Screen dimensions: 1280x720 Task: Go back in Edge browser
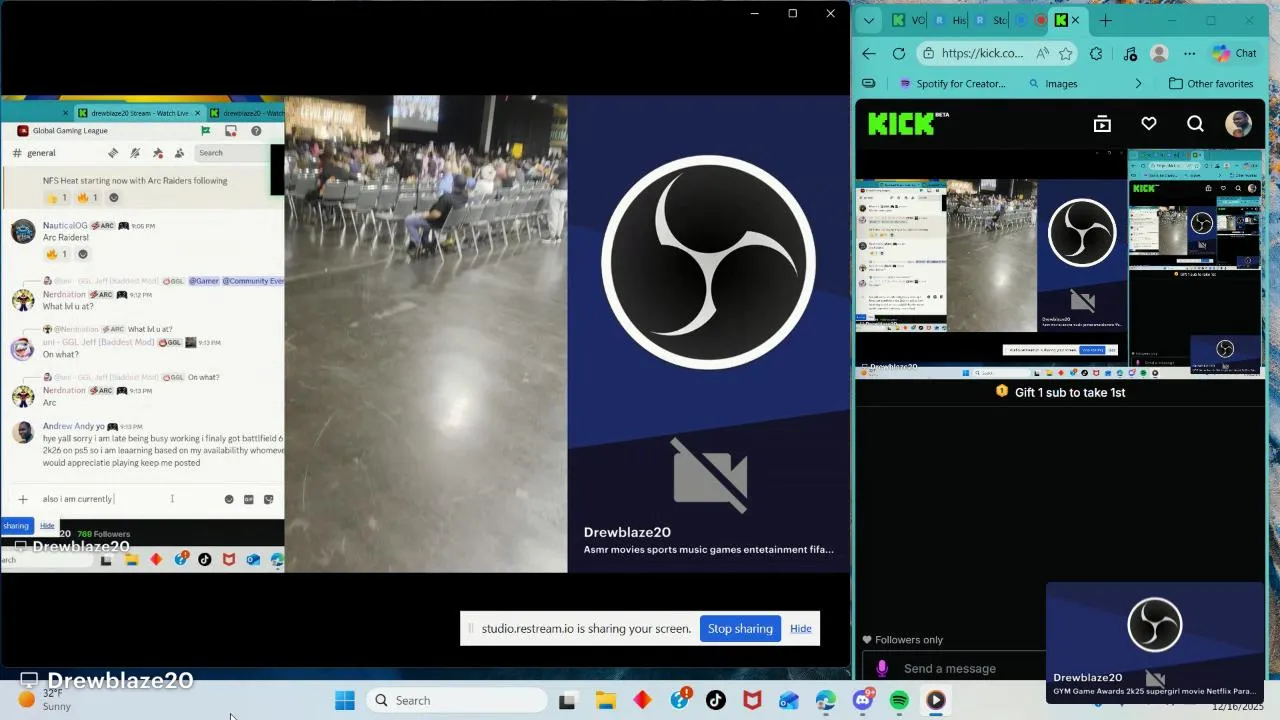tap(869, 54)
